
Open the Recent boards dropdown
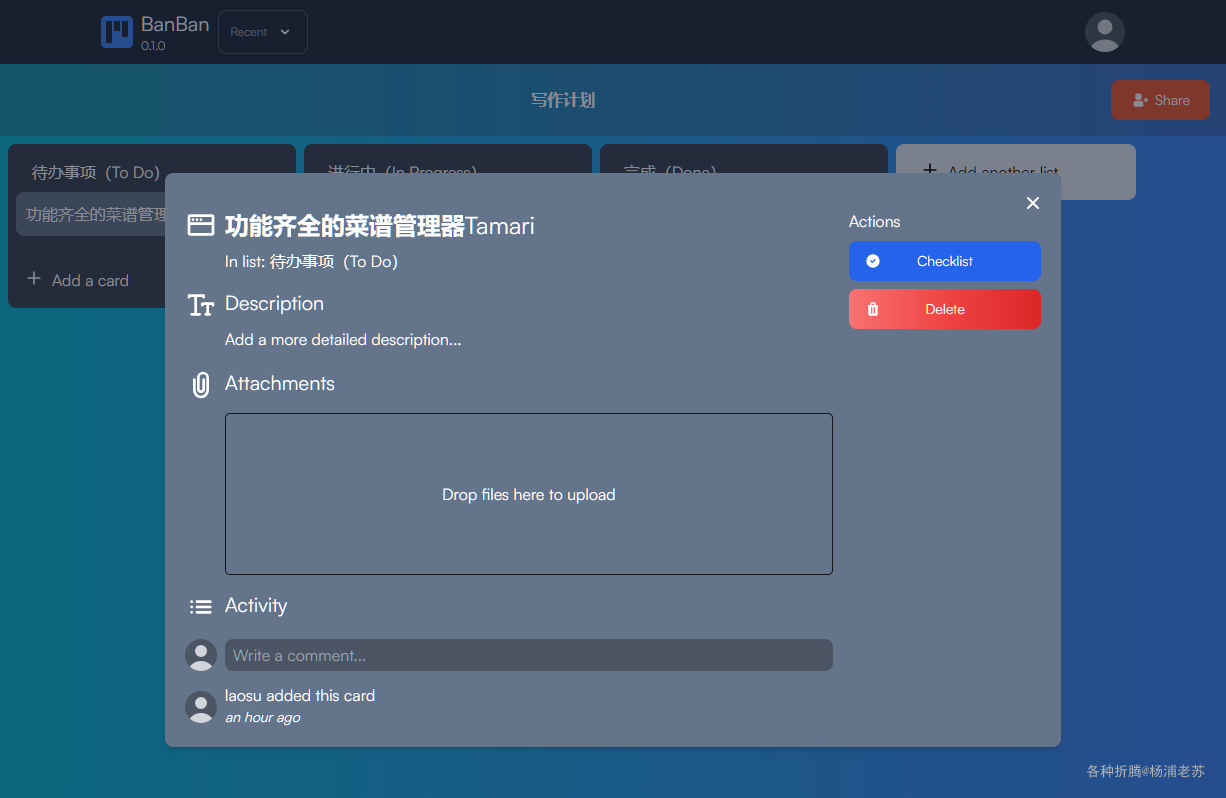[263, 32]
